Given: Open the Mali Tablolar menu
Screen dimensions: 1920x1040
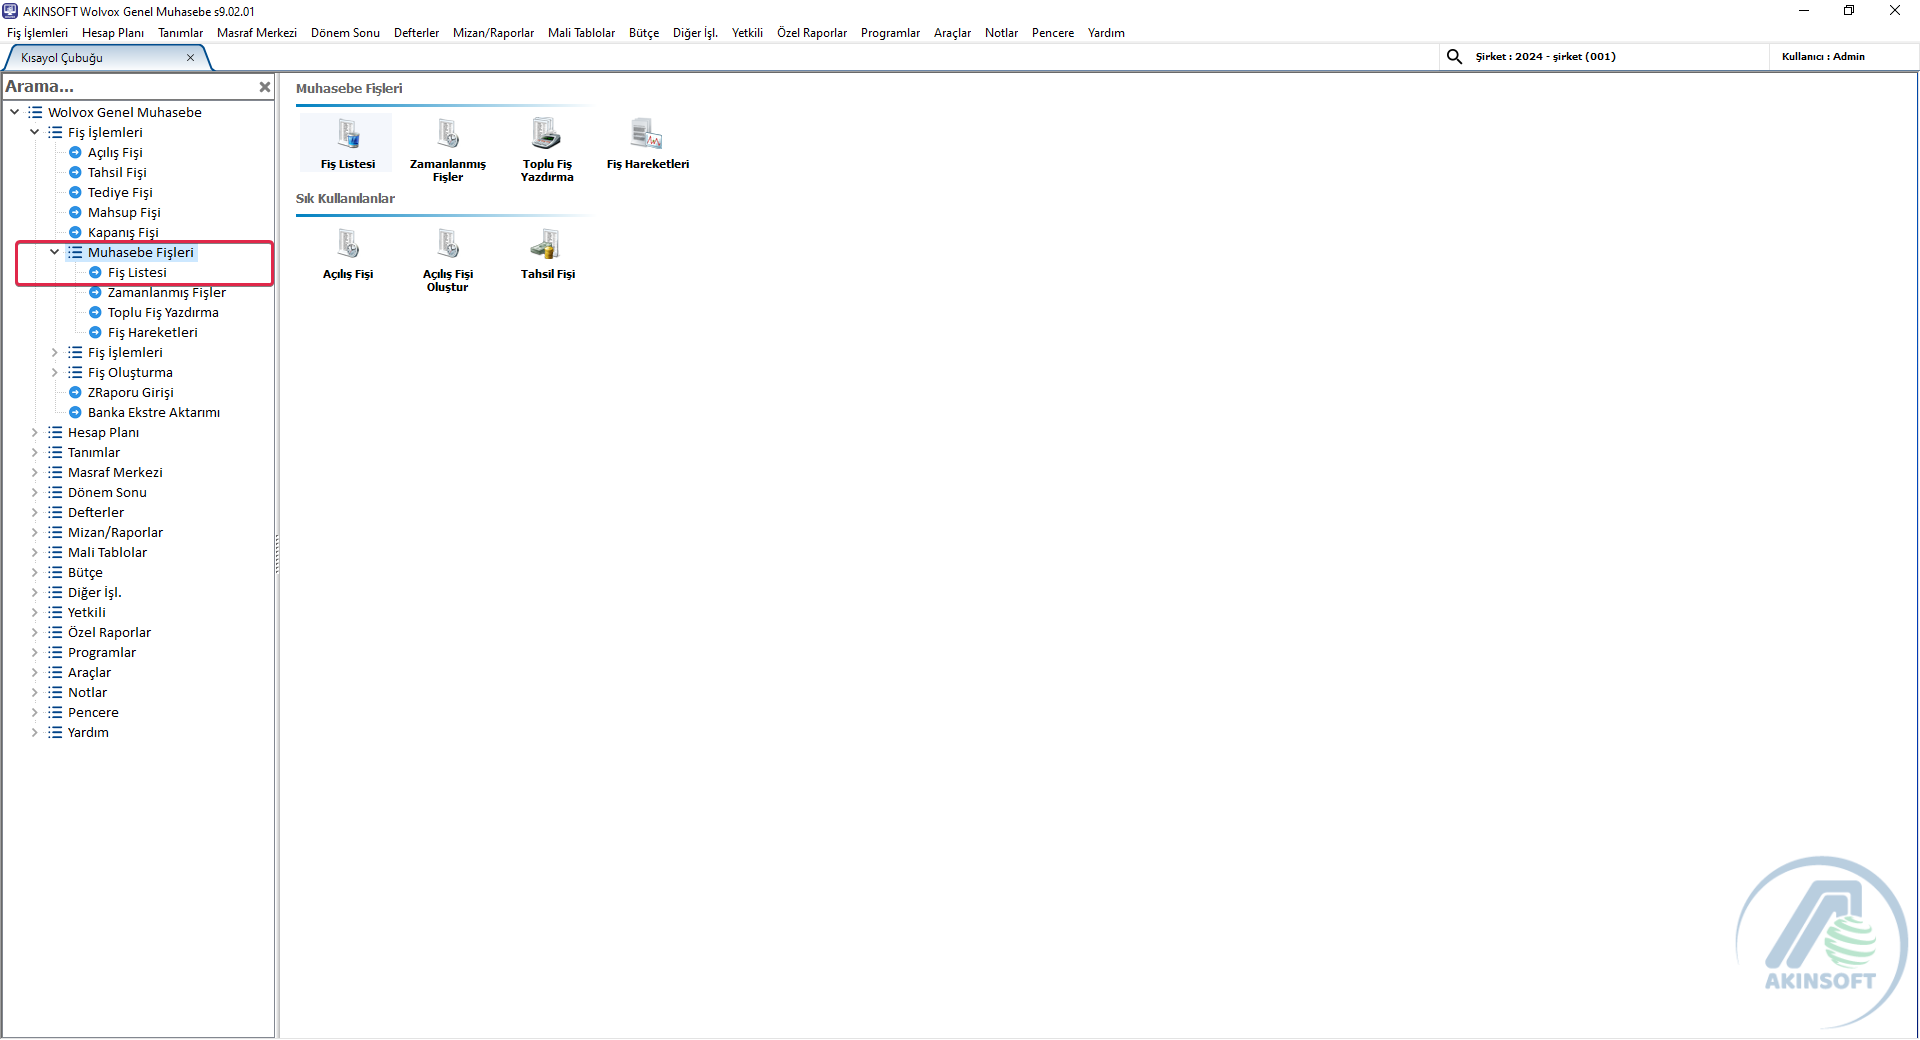Looking at the screenshot, I should 581,33.
